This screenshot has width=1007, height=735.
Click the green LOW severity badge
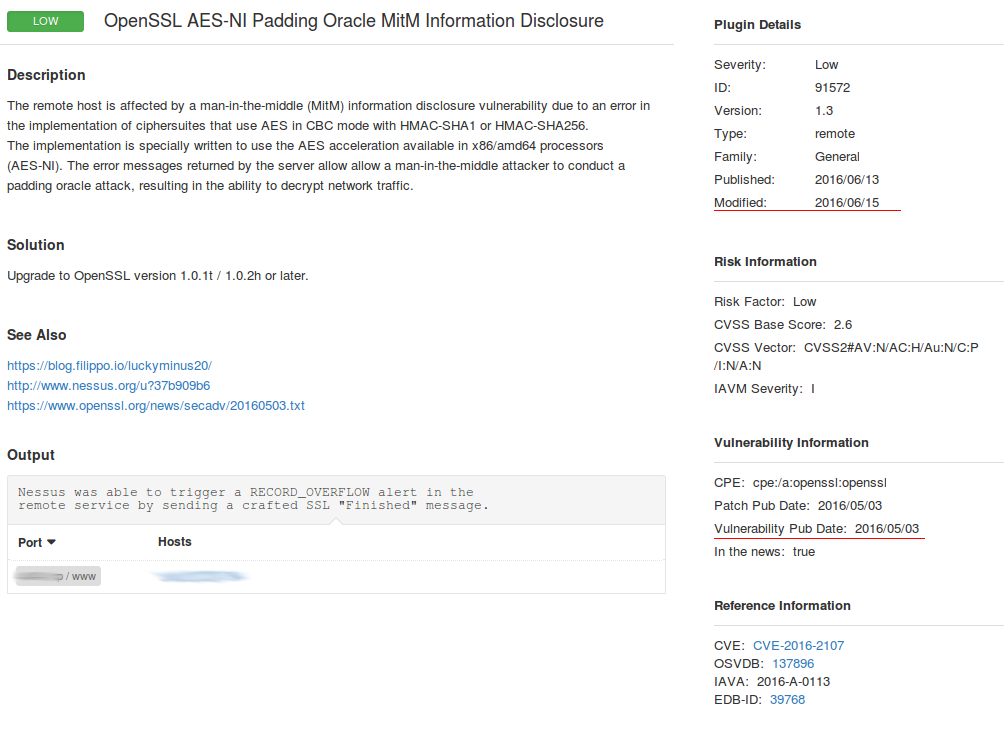pos(45,21)
